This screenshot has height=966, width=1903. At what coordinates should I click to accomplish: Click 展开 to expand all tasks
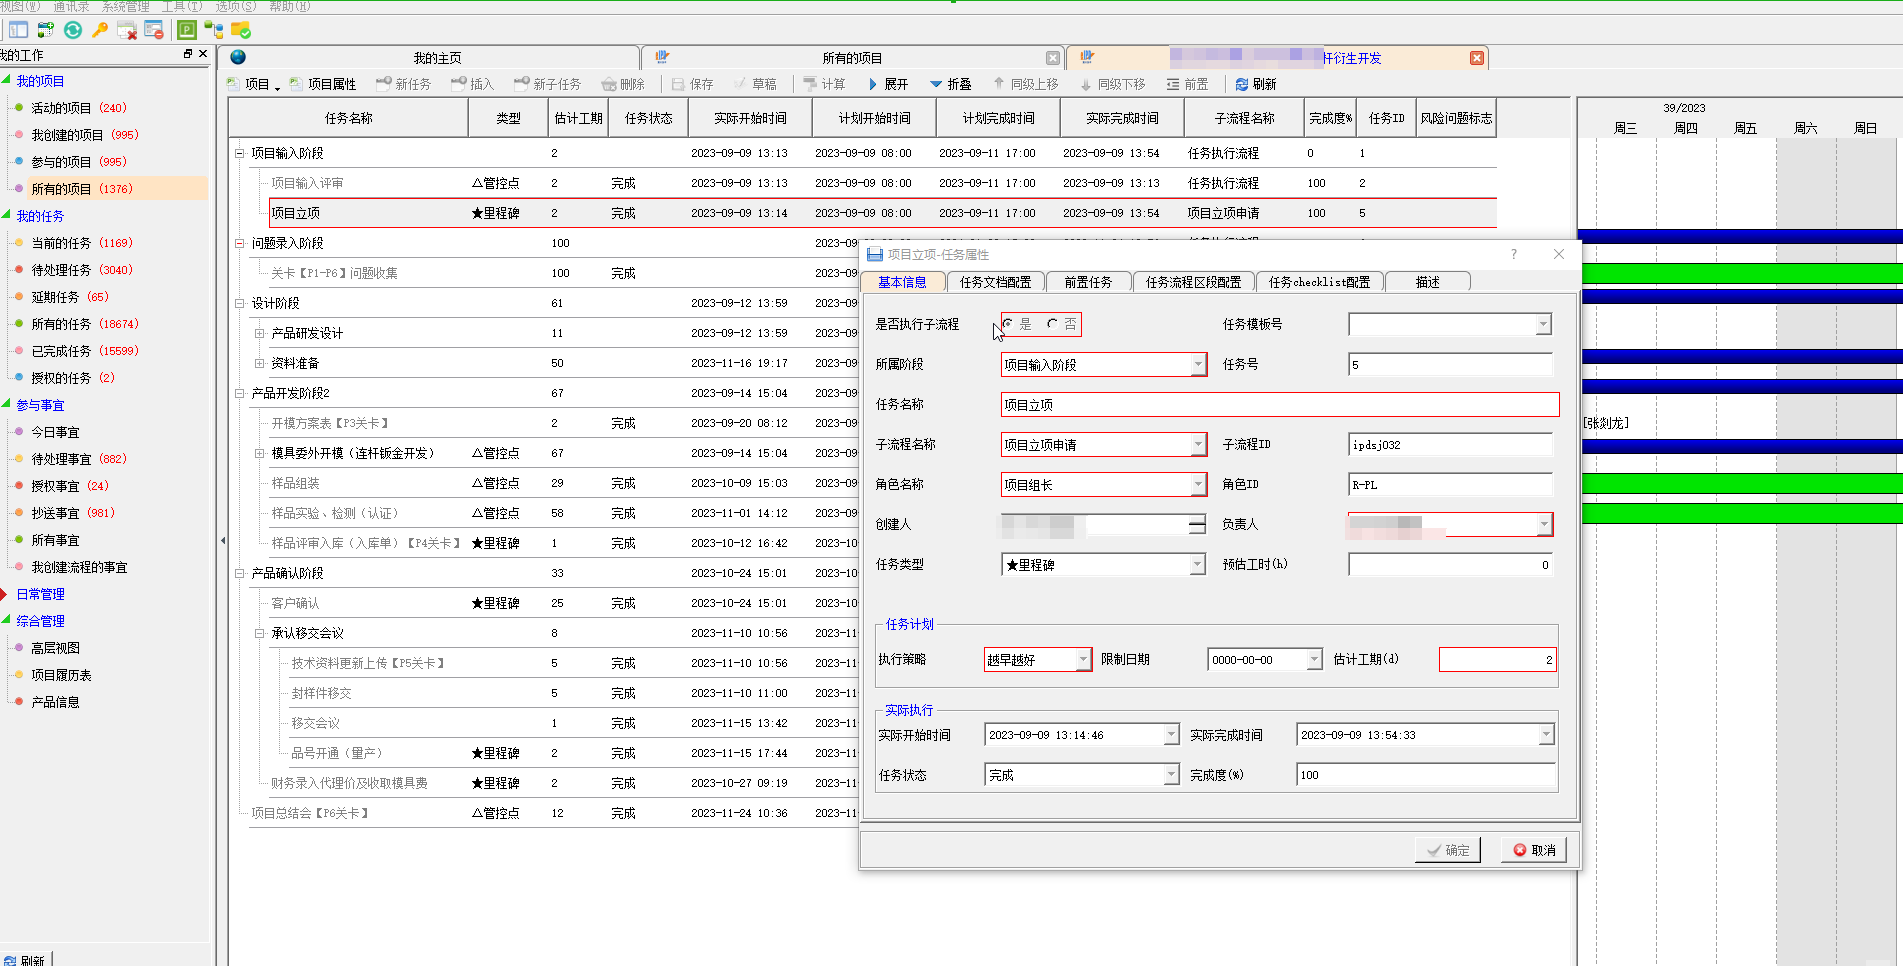(888, 84)
